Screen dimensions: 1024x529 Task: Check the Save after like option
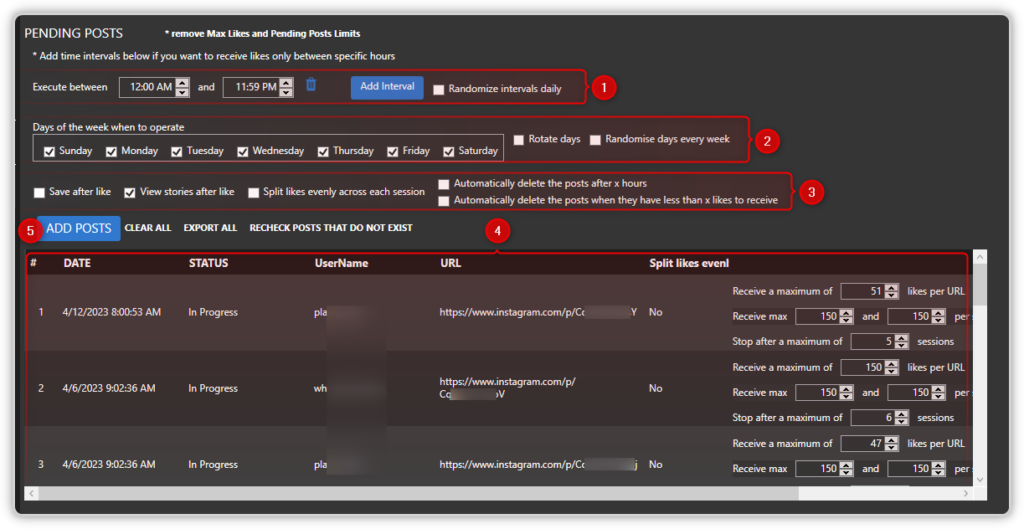[x=39, y=193]
